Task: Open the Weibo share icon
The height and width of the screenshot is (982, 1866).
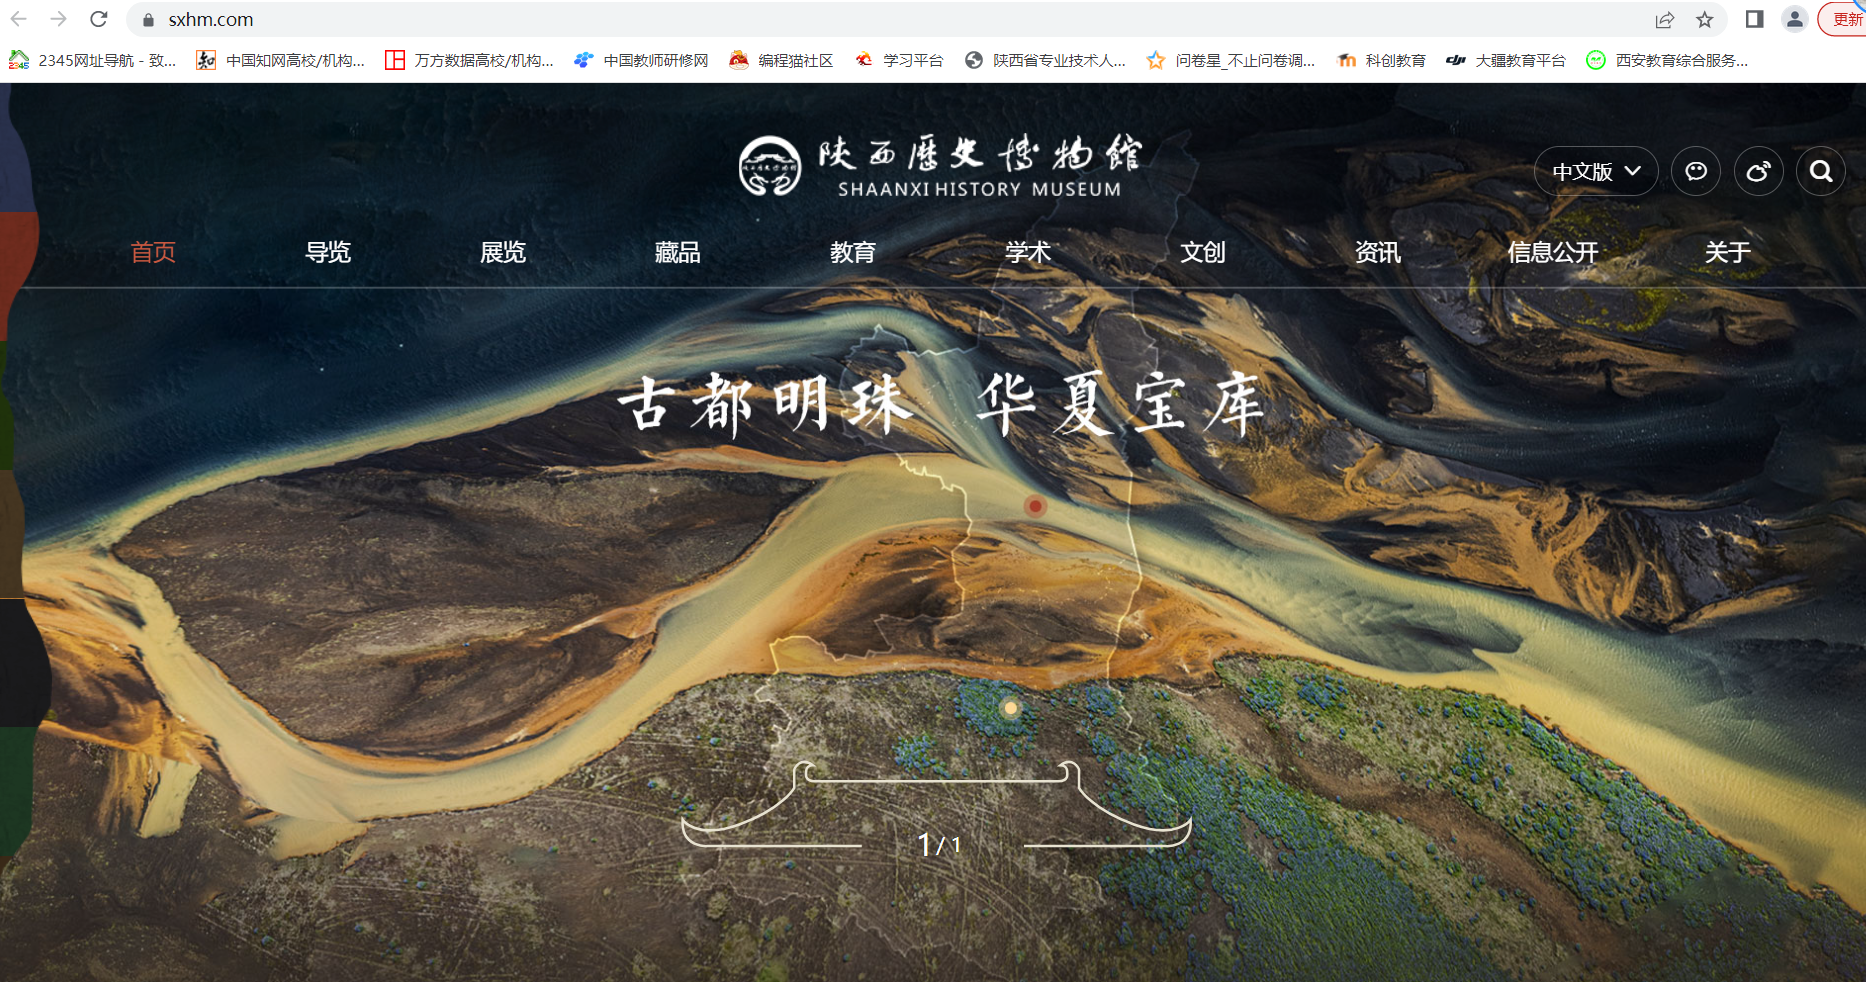Action: [1759, 171]
